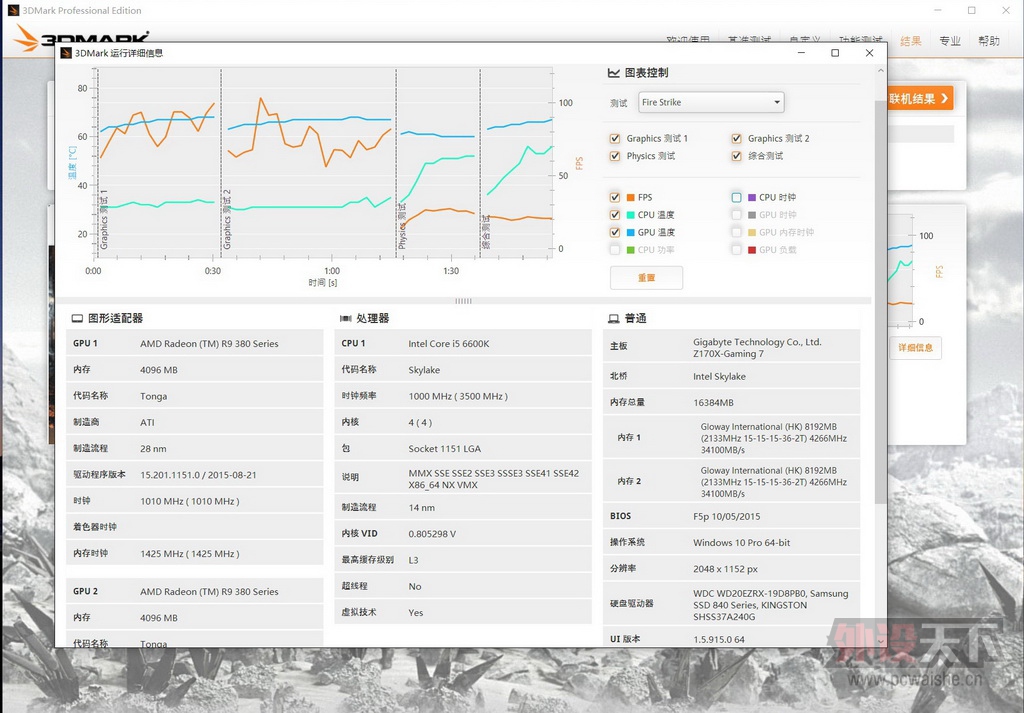
Task: Click the teal CPU 温度 color swatch
Action: point(630,215)
